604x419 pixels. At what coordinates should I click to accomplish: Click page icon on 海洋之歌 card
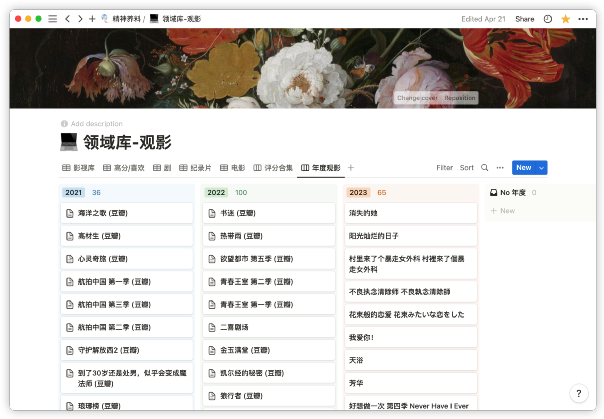point(70,213)
